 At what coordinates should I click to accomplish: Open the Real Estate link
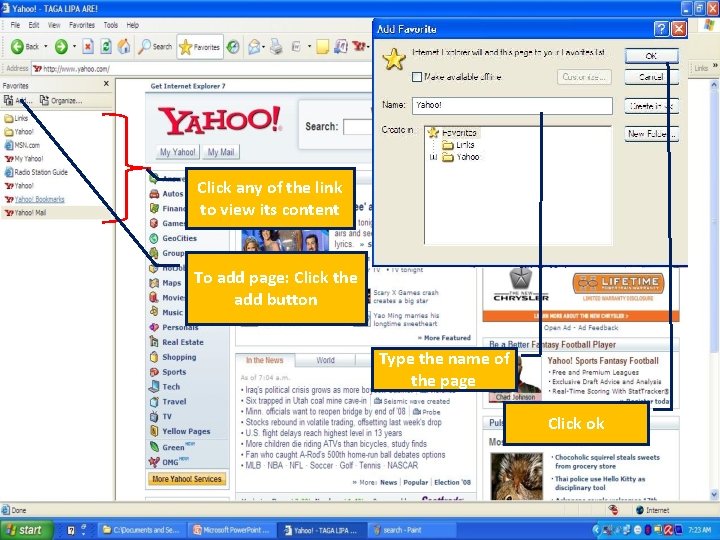[x=183, y=342]
